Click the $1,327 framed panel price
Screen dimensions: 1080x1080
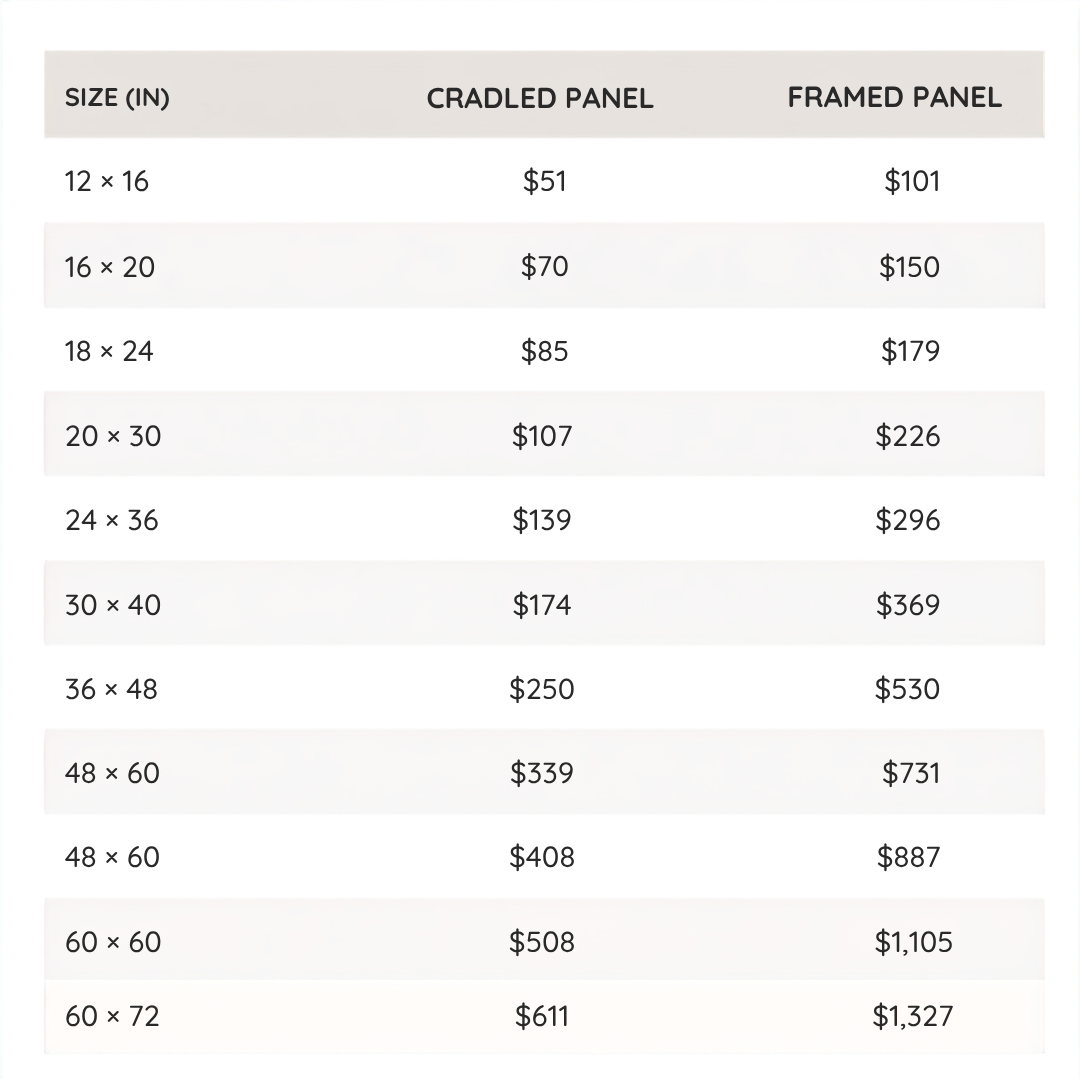pos(913,1016)
